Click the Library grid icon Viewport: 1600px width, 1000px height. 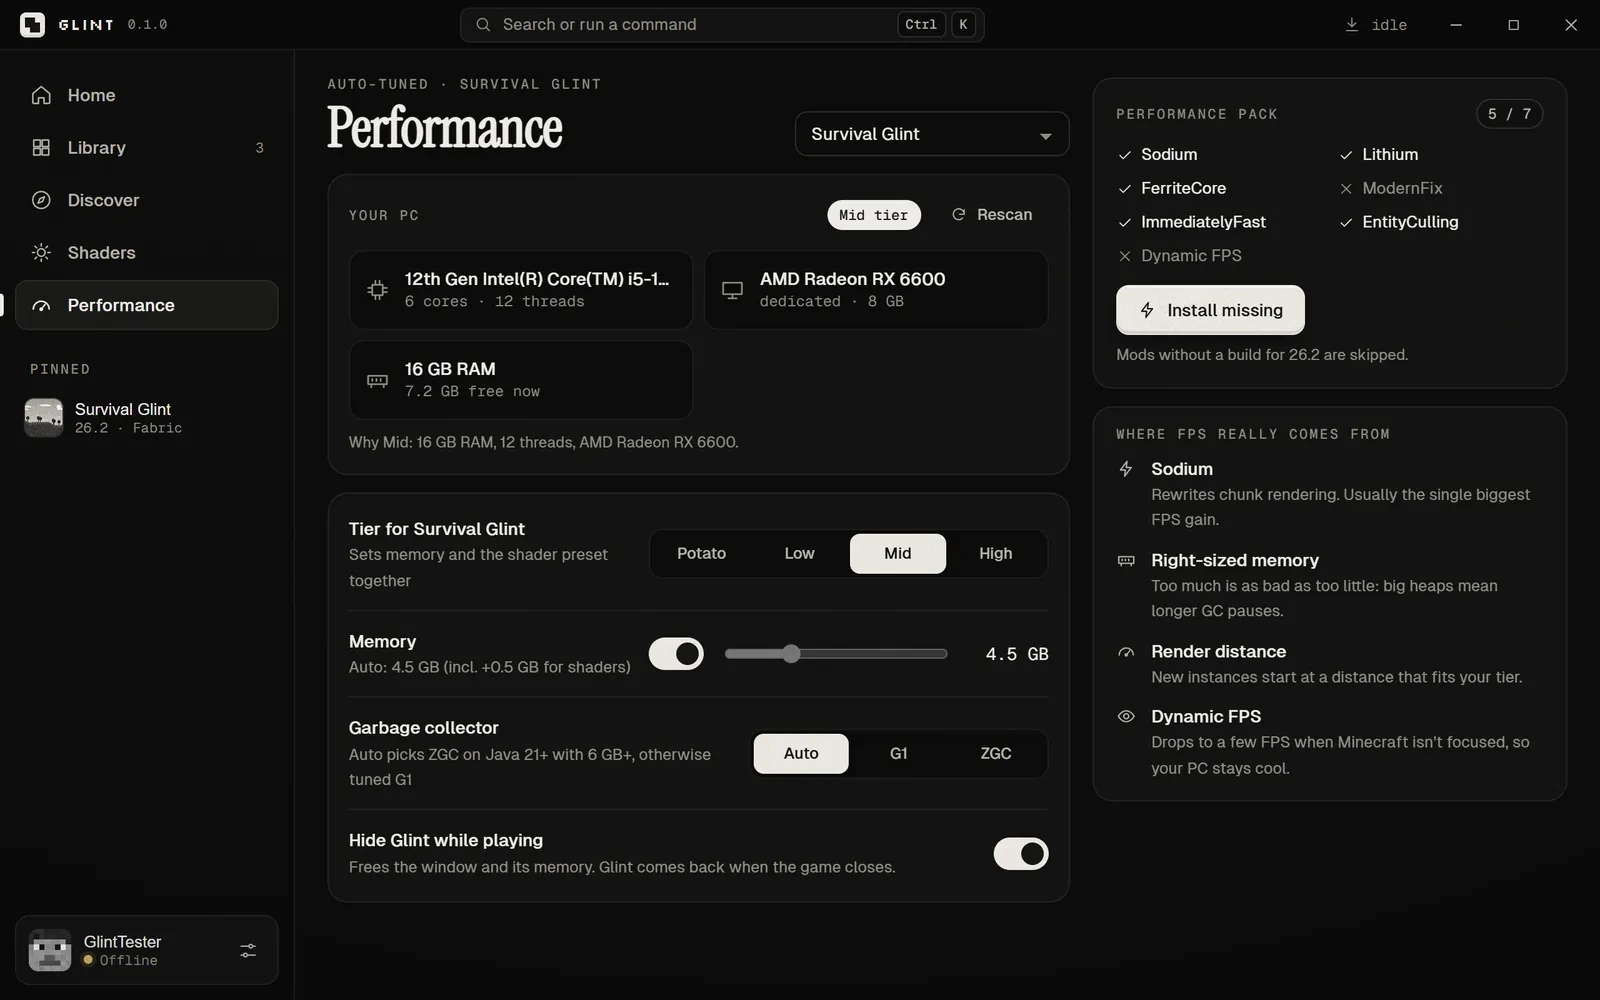coord(41,148)
